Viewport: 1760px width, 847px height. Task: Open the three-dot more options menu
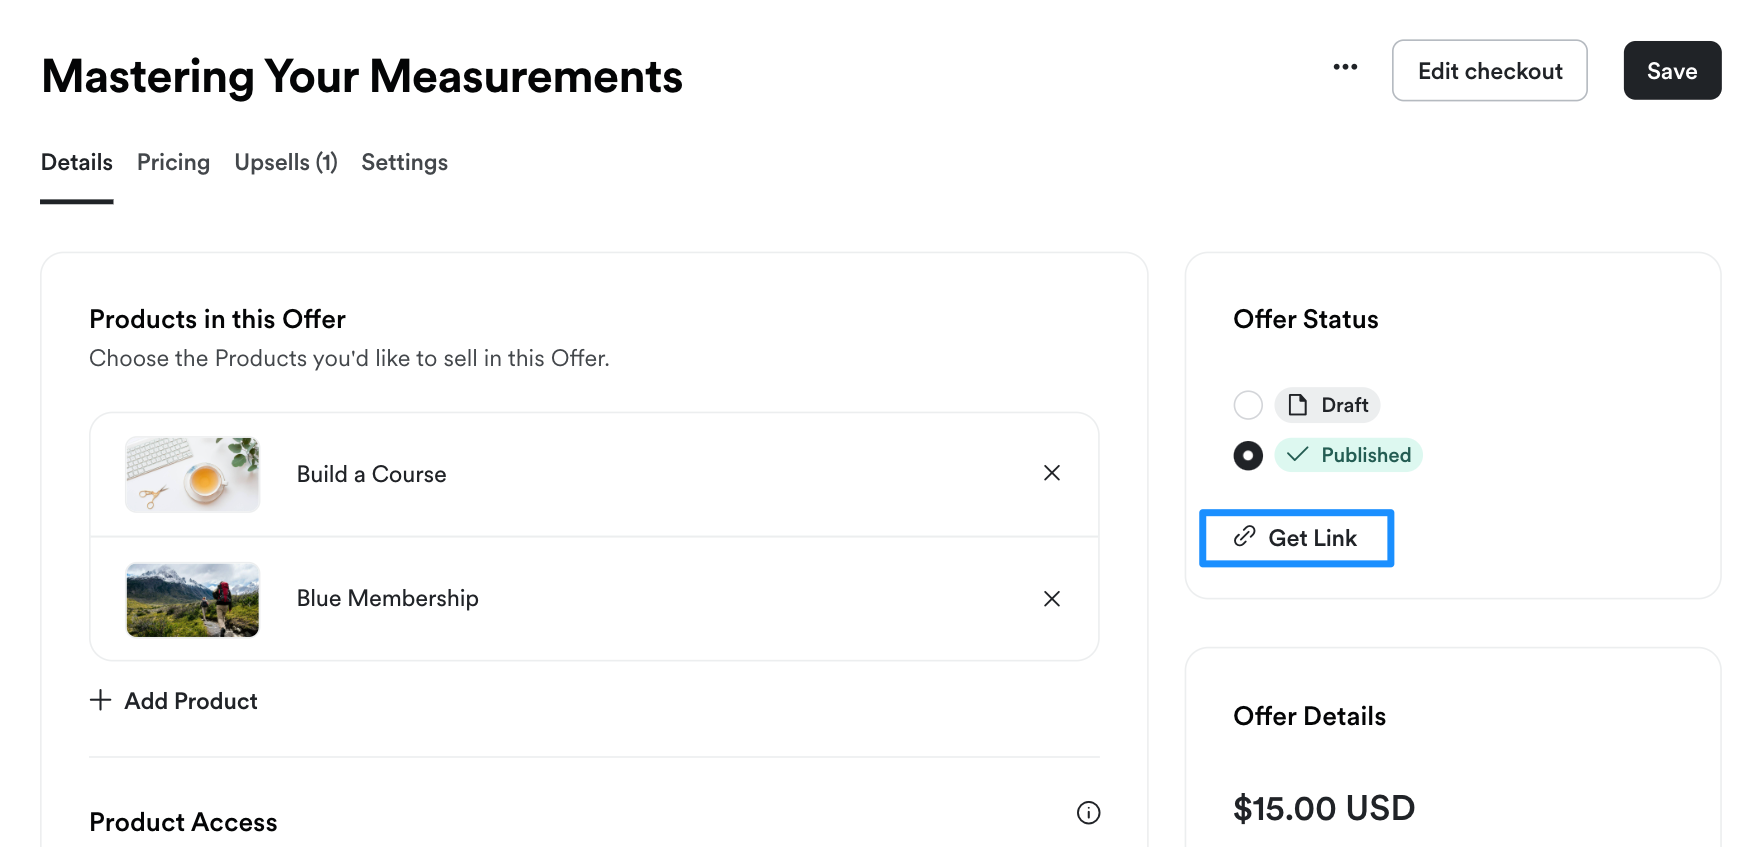(1345, 67)
